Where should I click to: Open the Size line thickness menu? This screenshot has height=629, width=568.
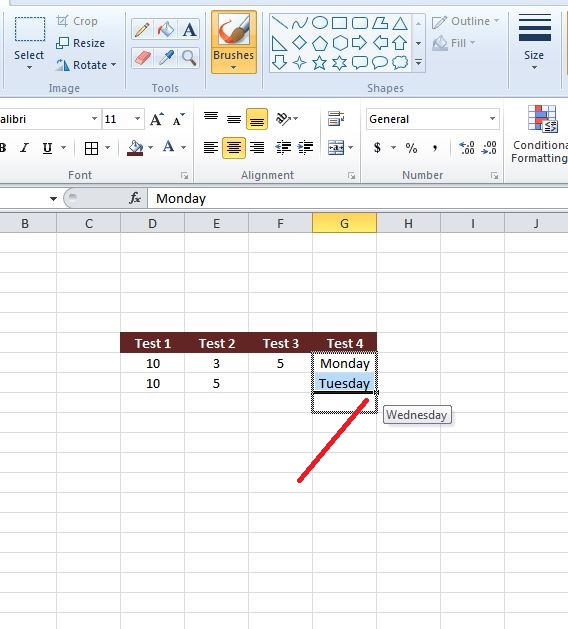(x=534, y=42)
